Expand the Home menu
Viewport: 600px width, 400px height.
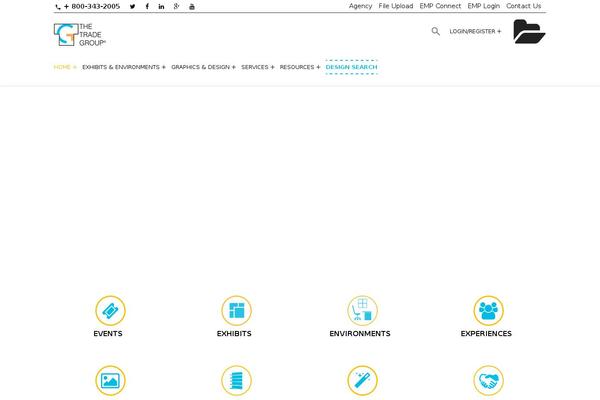coord(65,67)
